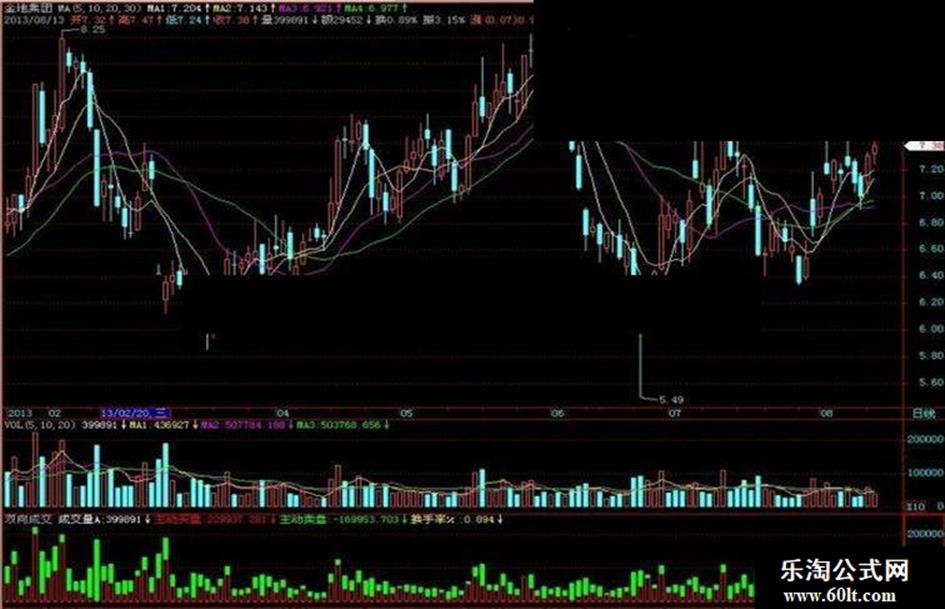The image size is (945, 609).
Task: Click the 08 month label on time axis
Action: click(827, 413)
